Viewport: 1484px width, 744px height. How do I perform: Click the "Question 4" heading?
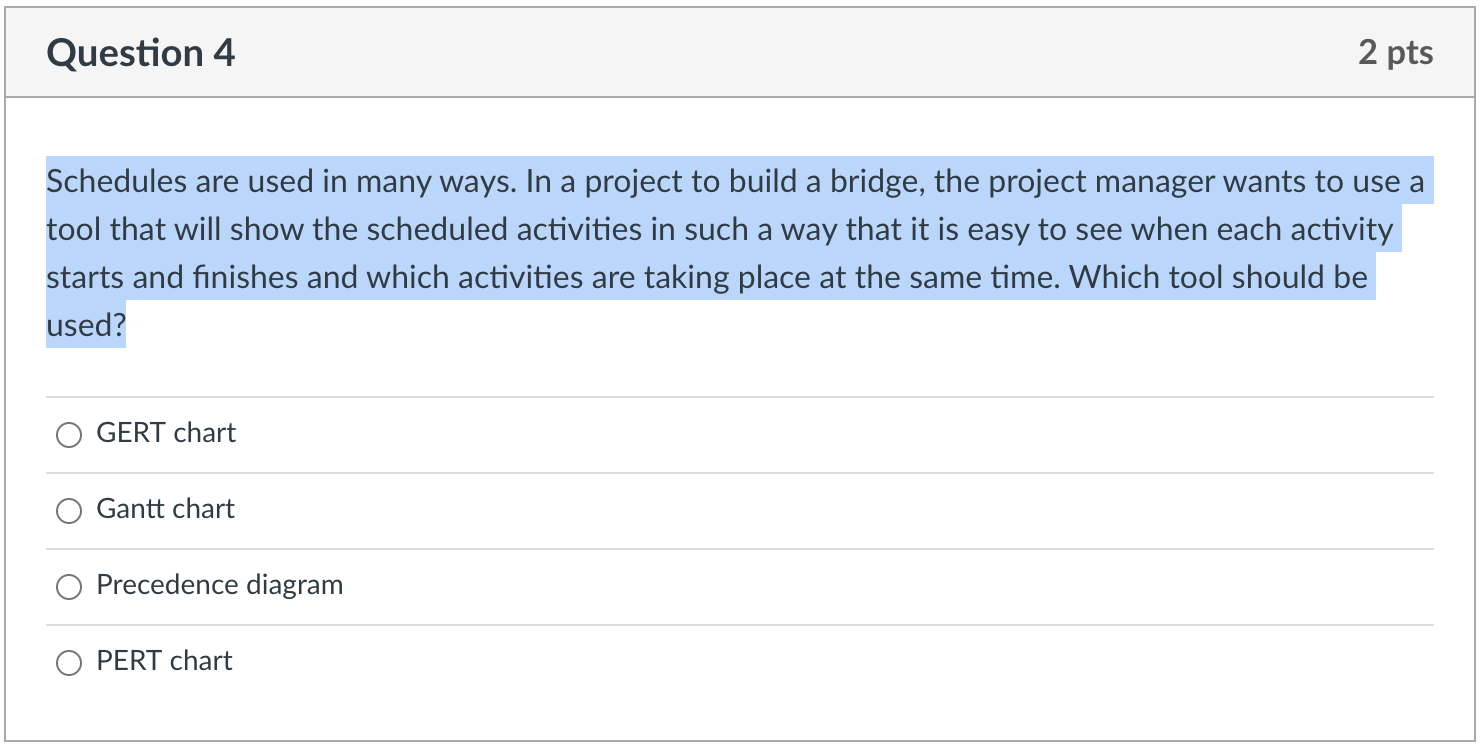[141, 53]
